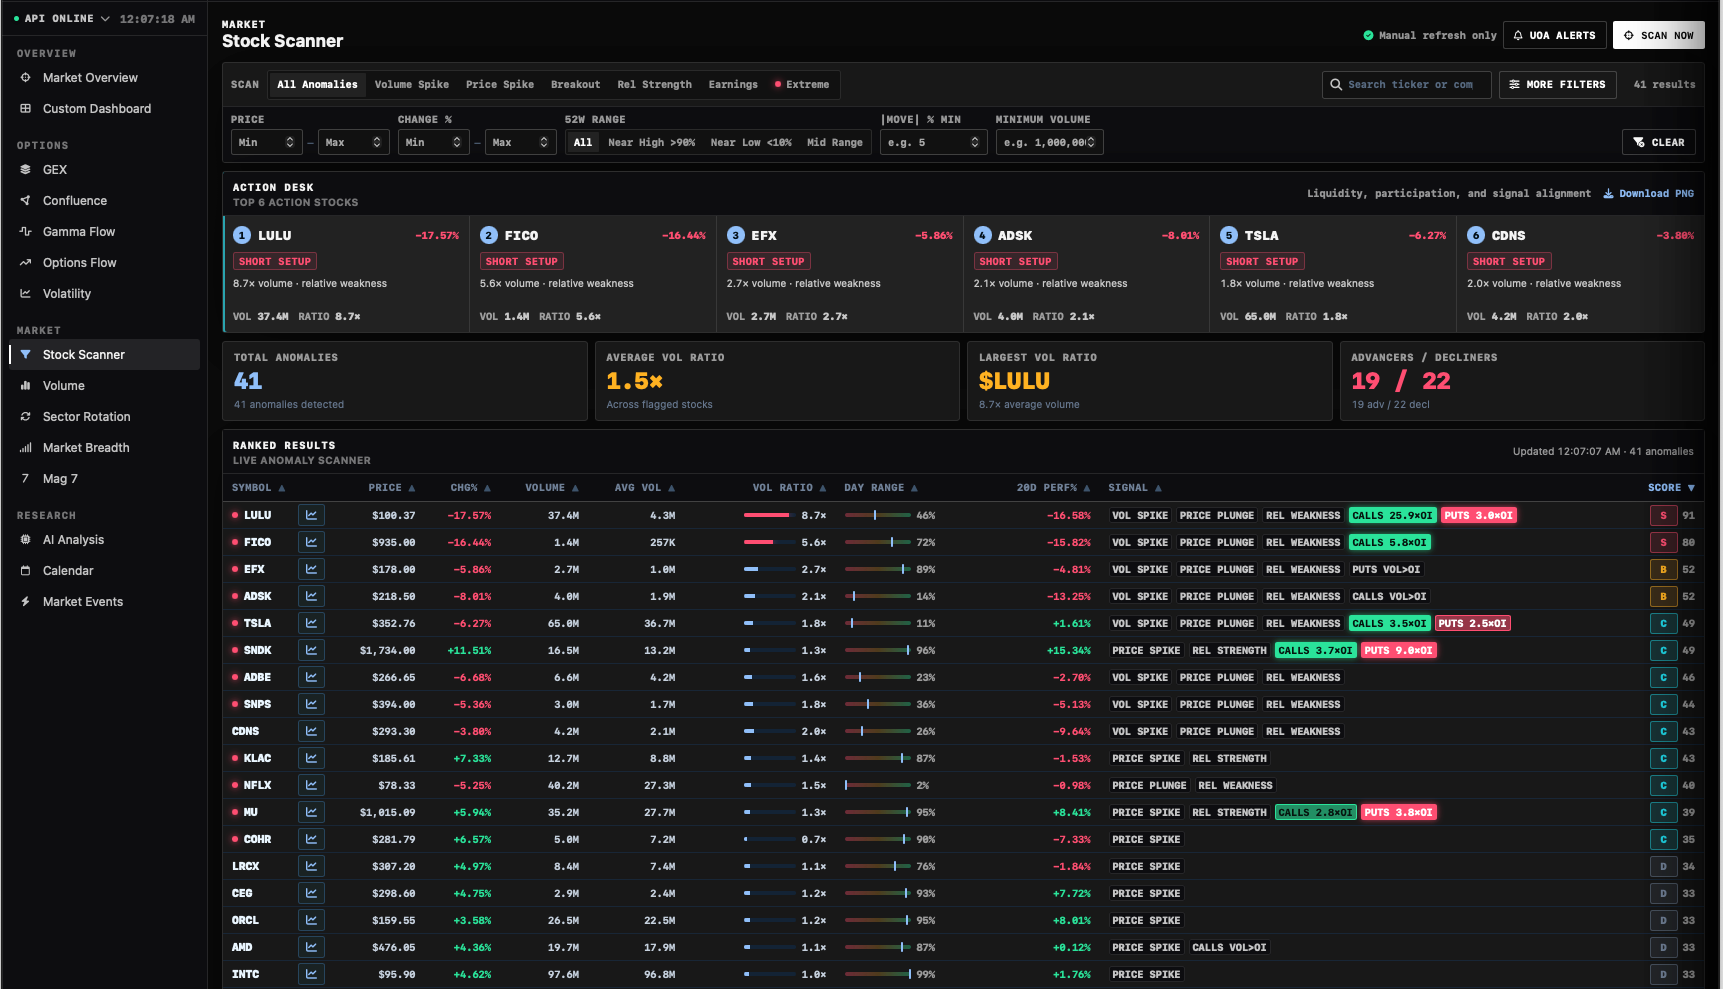This screenshot has height=989, width=1723.
Task: Select All 52W range option
Action: [582, 143]
